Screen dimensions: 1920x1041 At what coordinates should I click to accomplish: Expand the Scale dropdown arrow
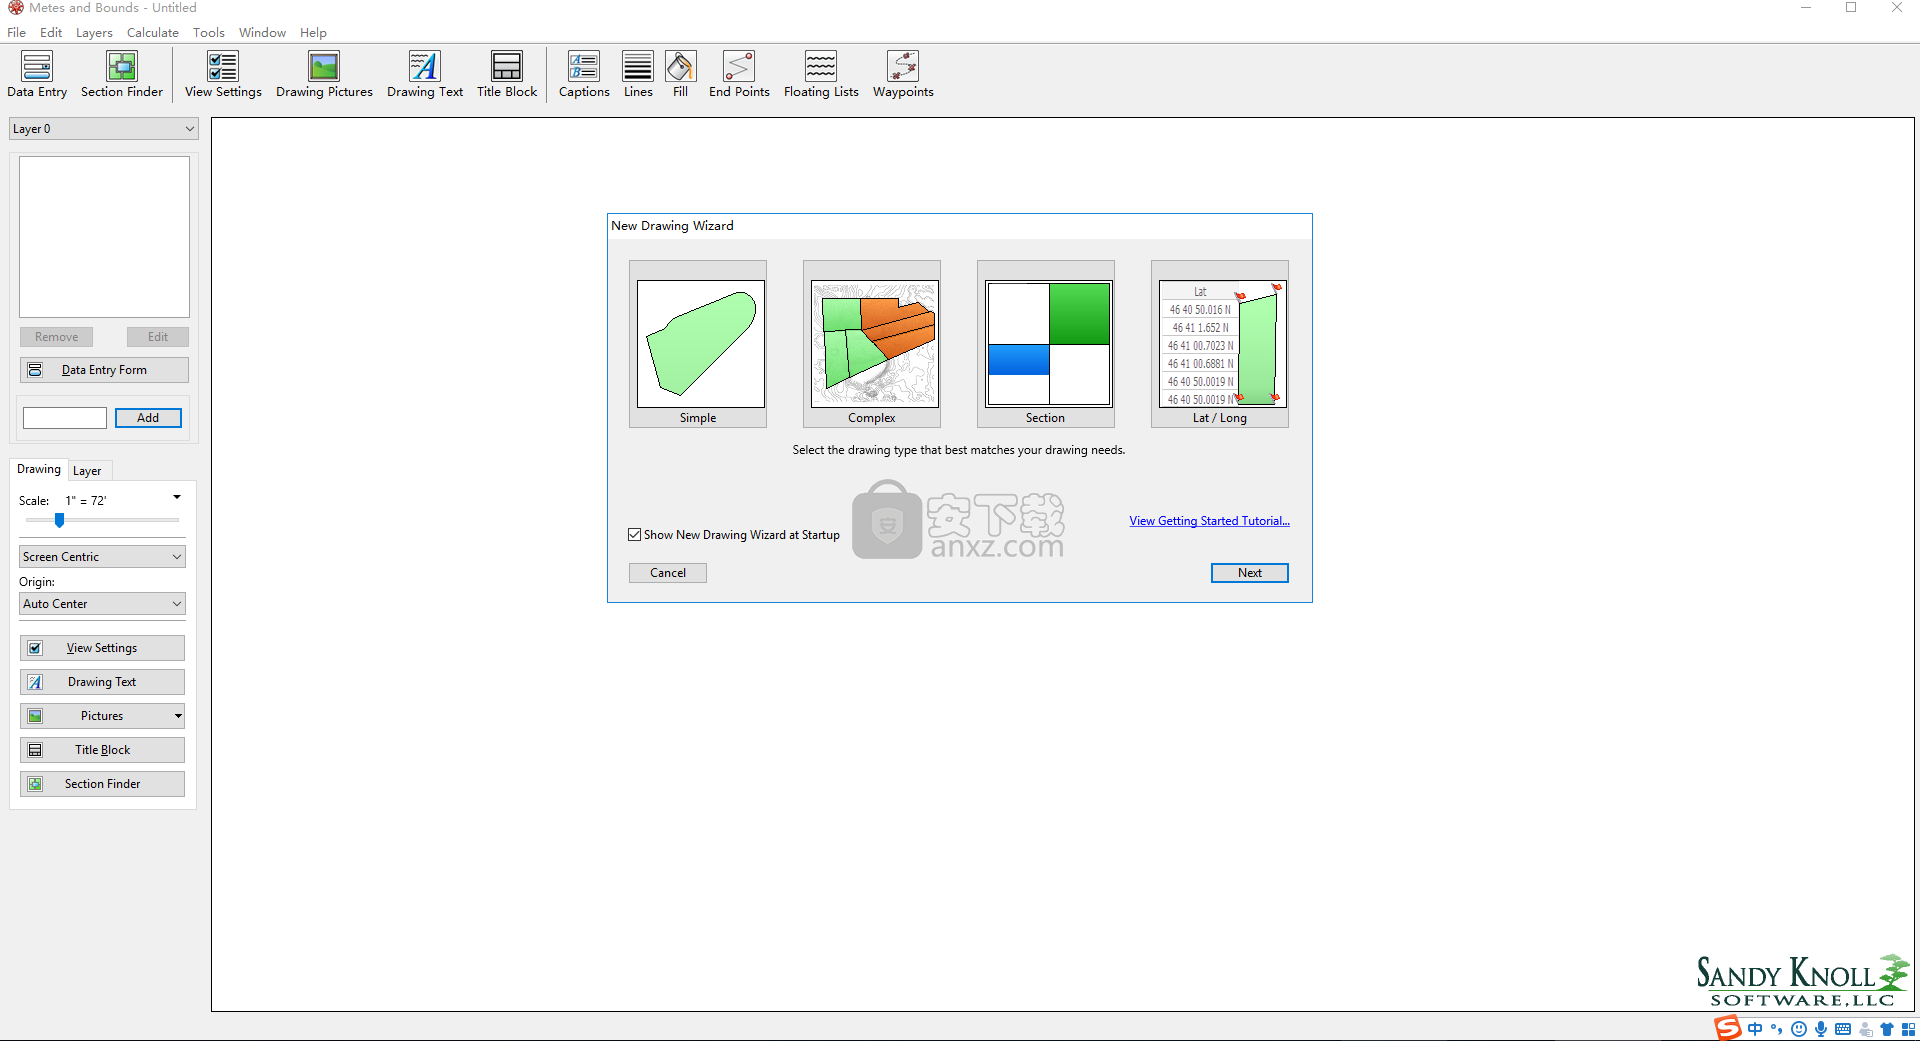pos(177,498)
